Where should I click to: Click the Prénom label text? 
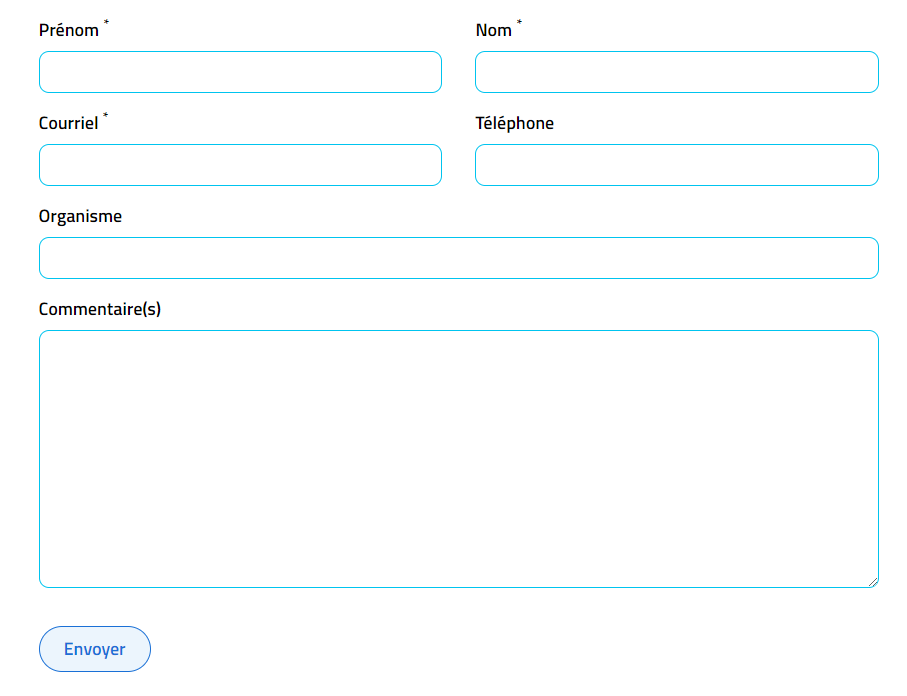pos(69,30)
